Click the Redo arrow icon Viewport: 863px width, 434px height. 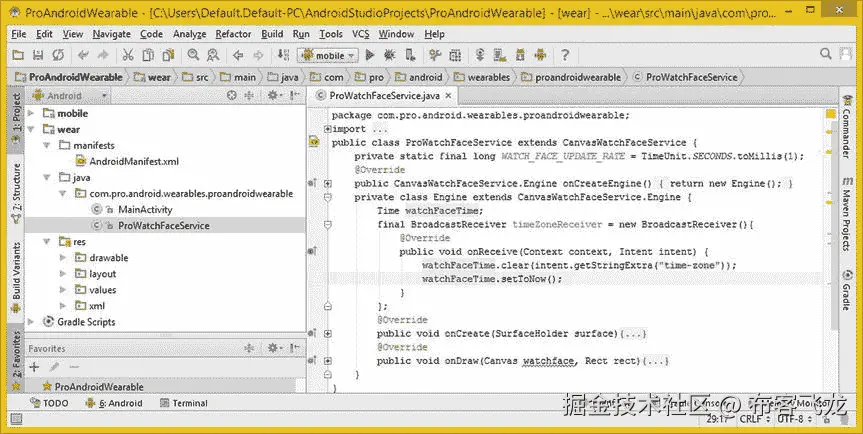point(103,55)
